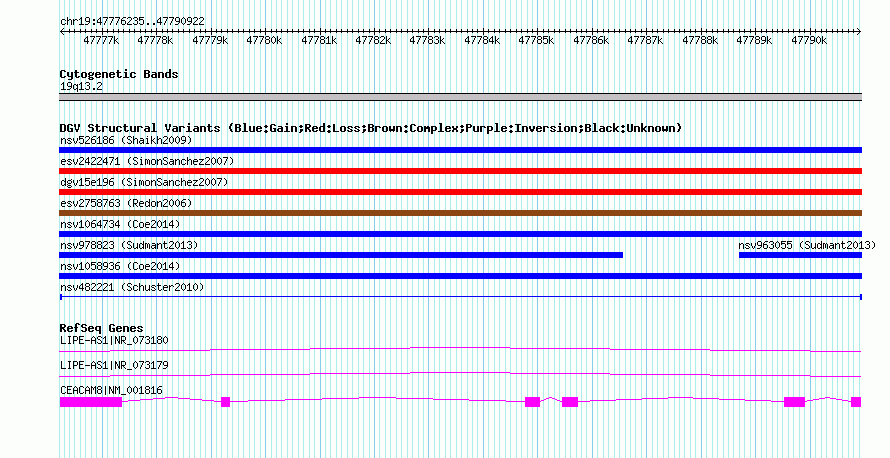
Task: Click the 47779k ruler tick label
Action: pos(210,41)
